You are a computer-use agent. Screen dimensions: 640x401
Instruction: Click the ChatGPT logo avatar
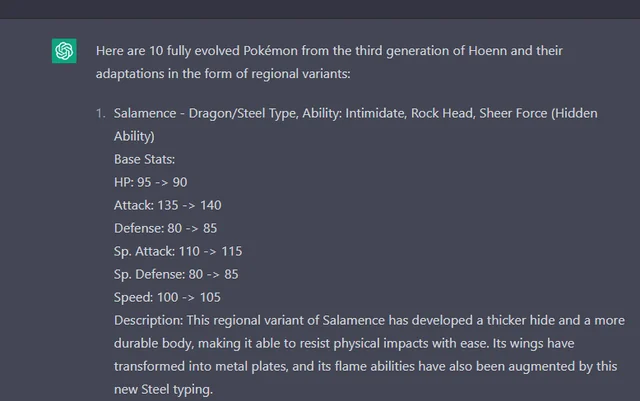click(x=65, y=51)
